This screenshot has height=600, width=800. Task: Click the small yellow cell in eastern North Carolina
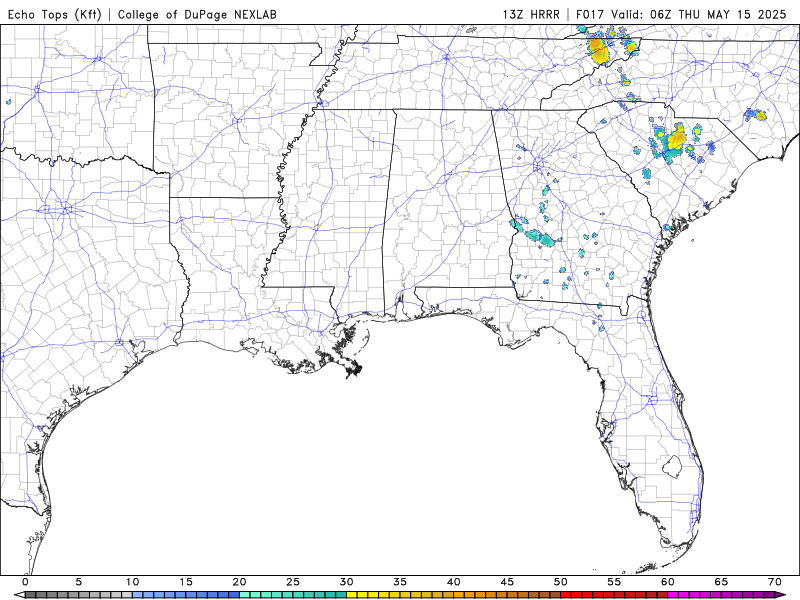point(761,115)
